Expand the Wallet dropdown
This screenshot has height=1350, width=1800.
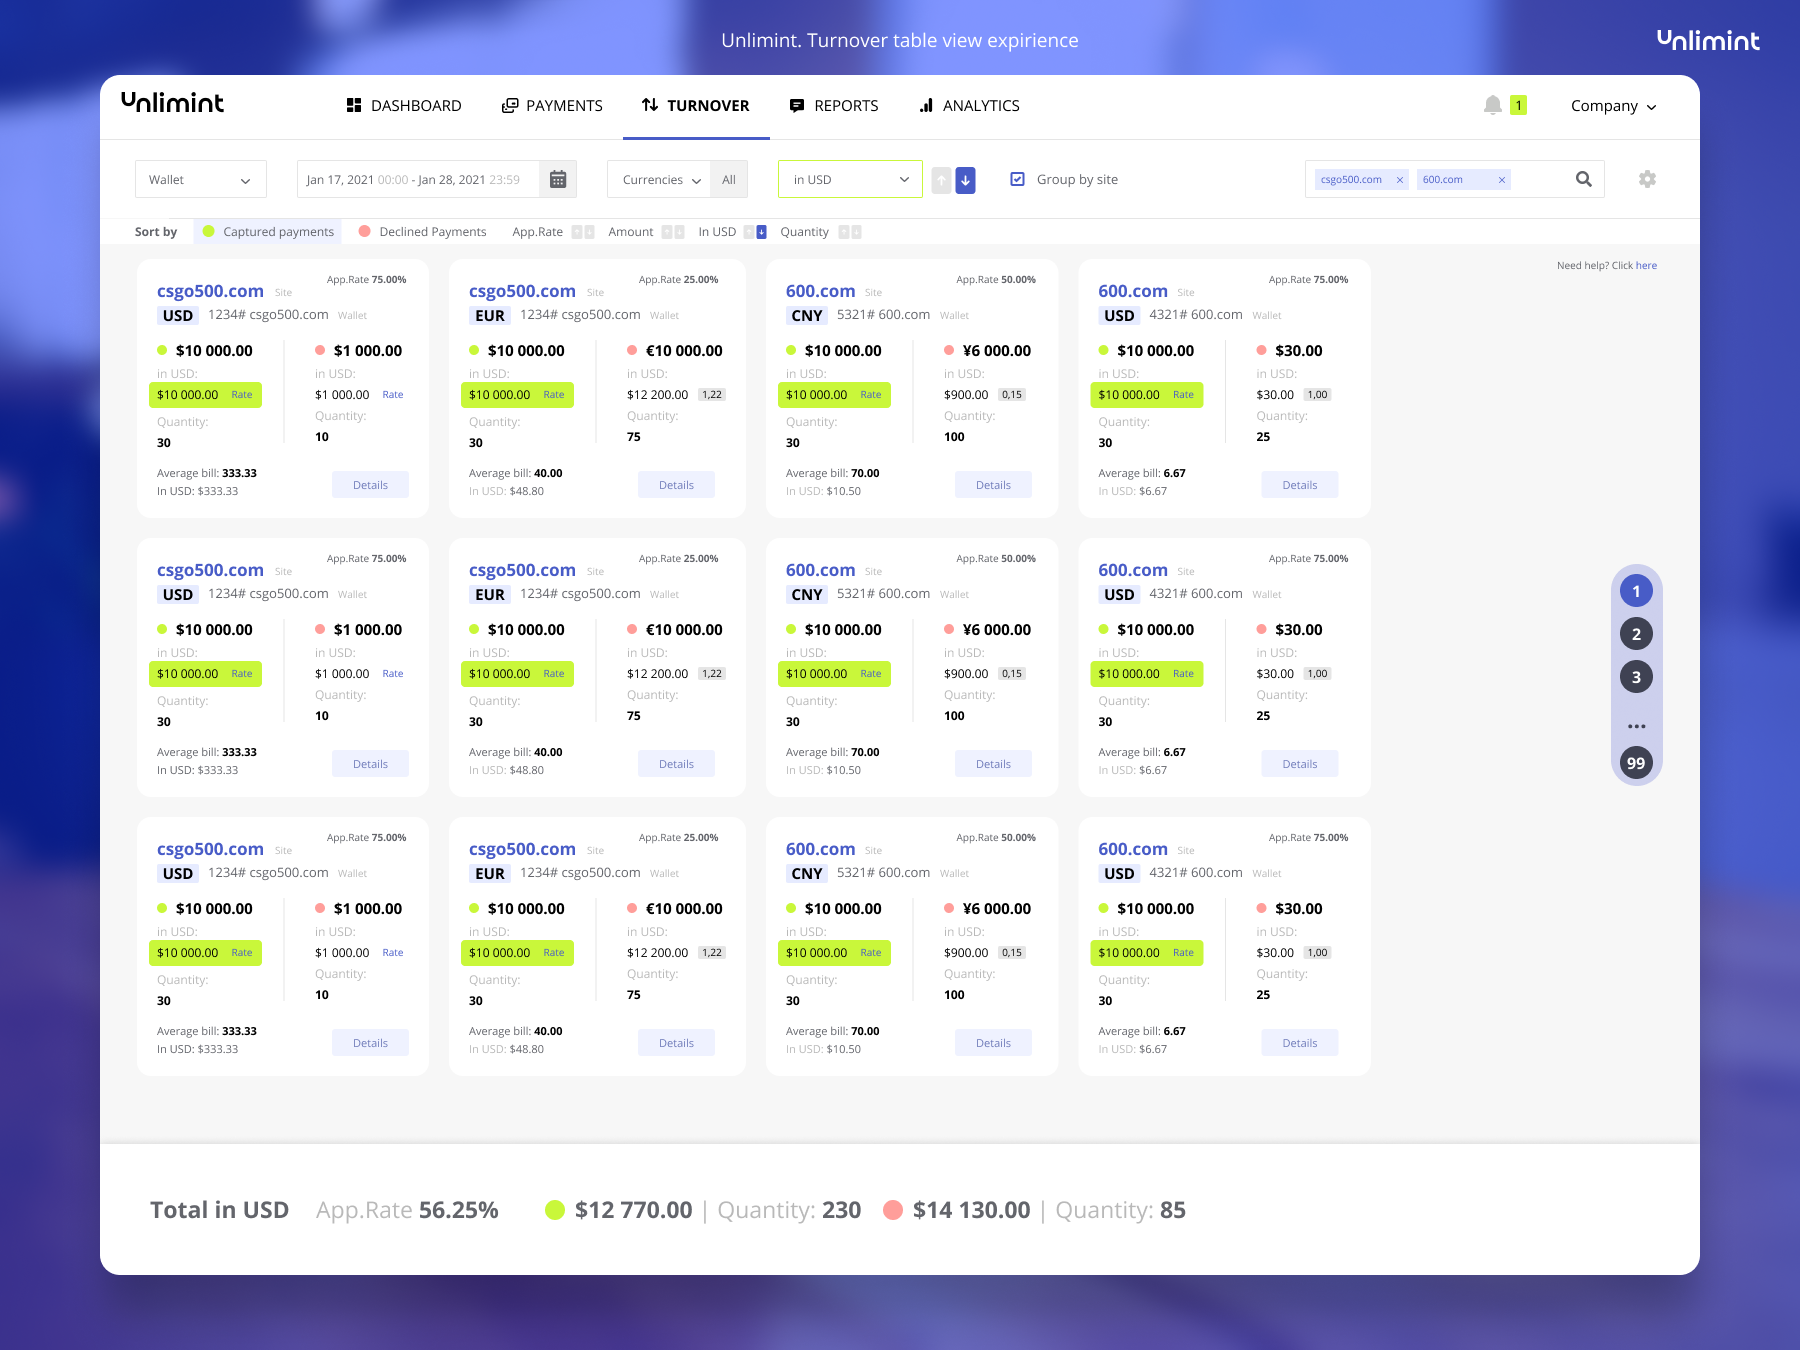click(201, 179)
